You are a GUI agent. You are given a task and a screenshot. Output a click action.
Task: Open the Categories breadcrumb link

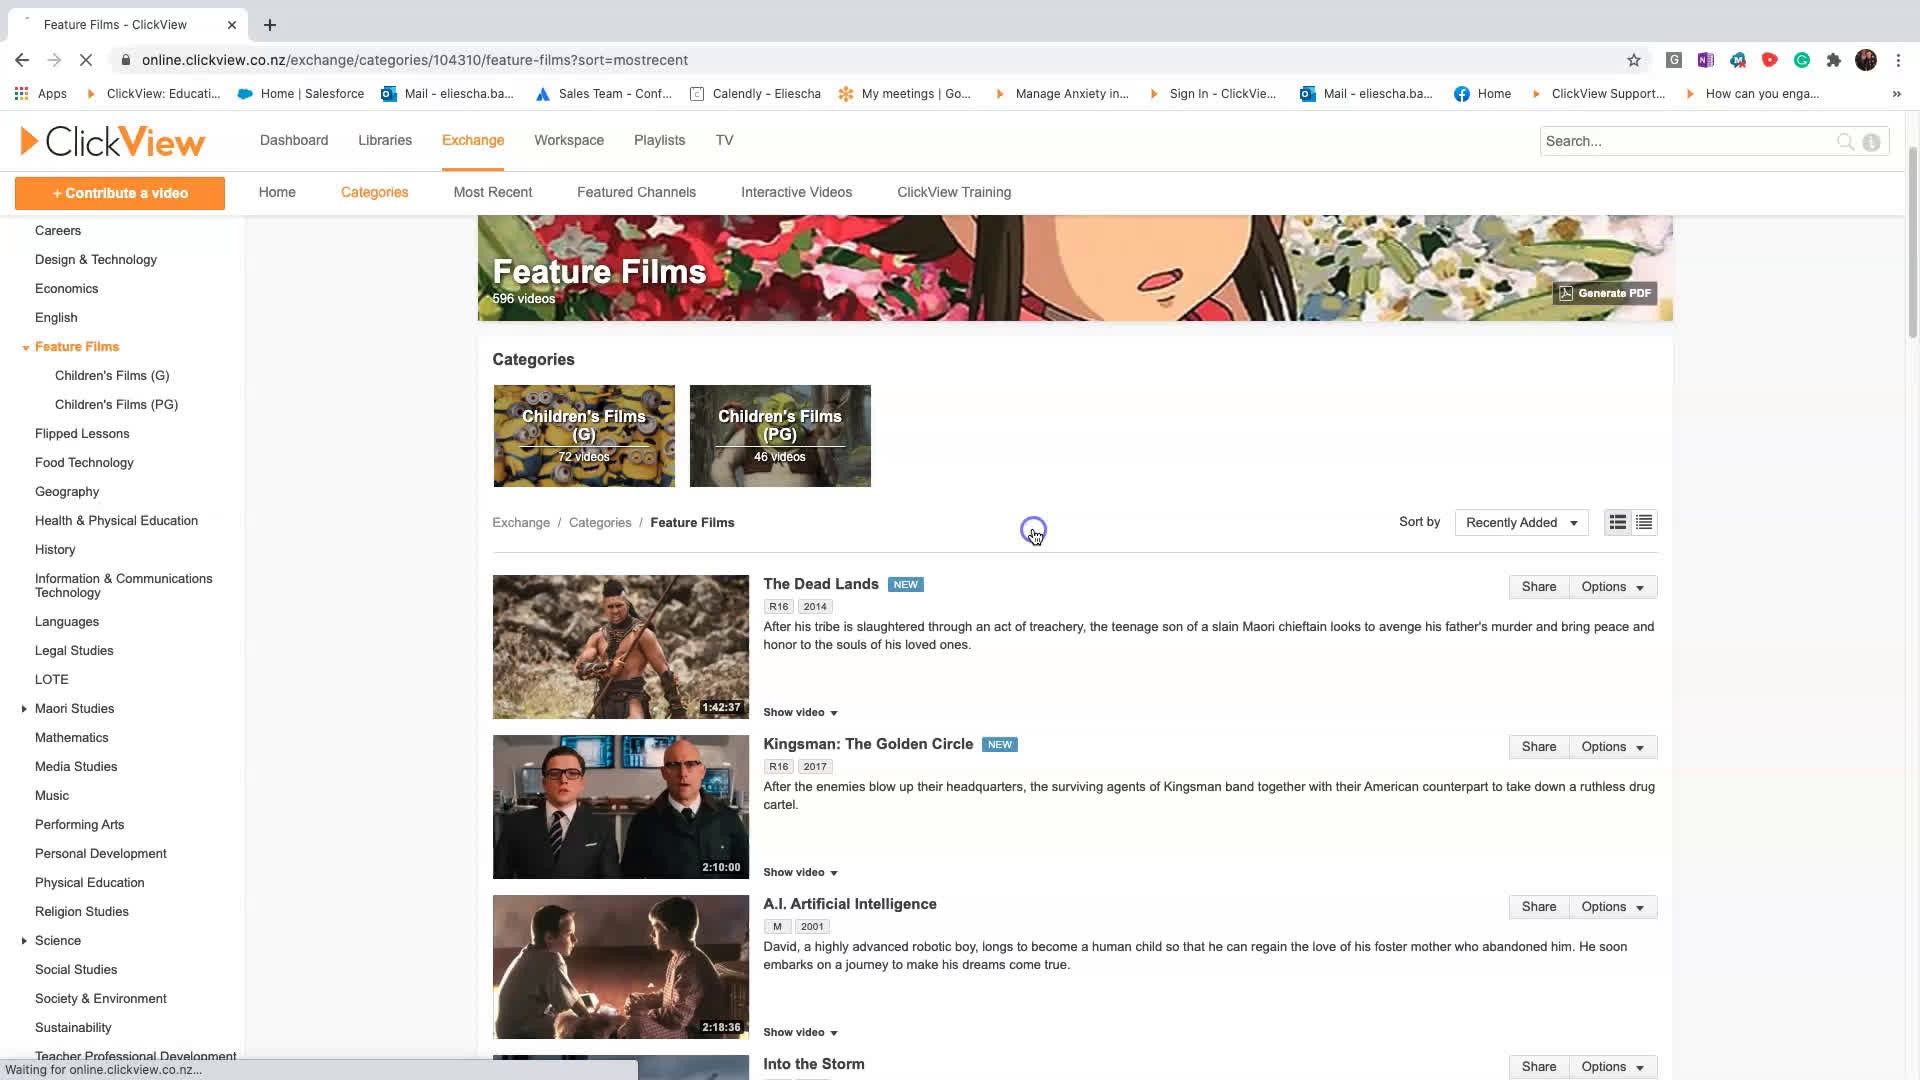(600, 523)
